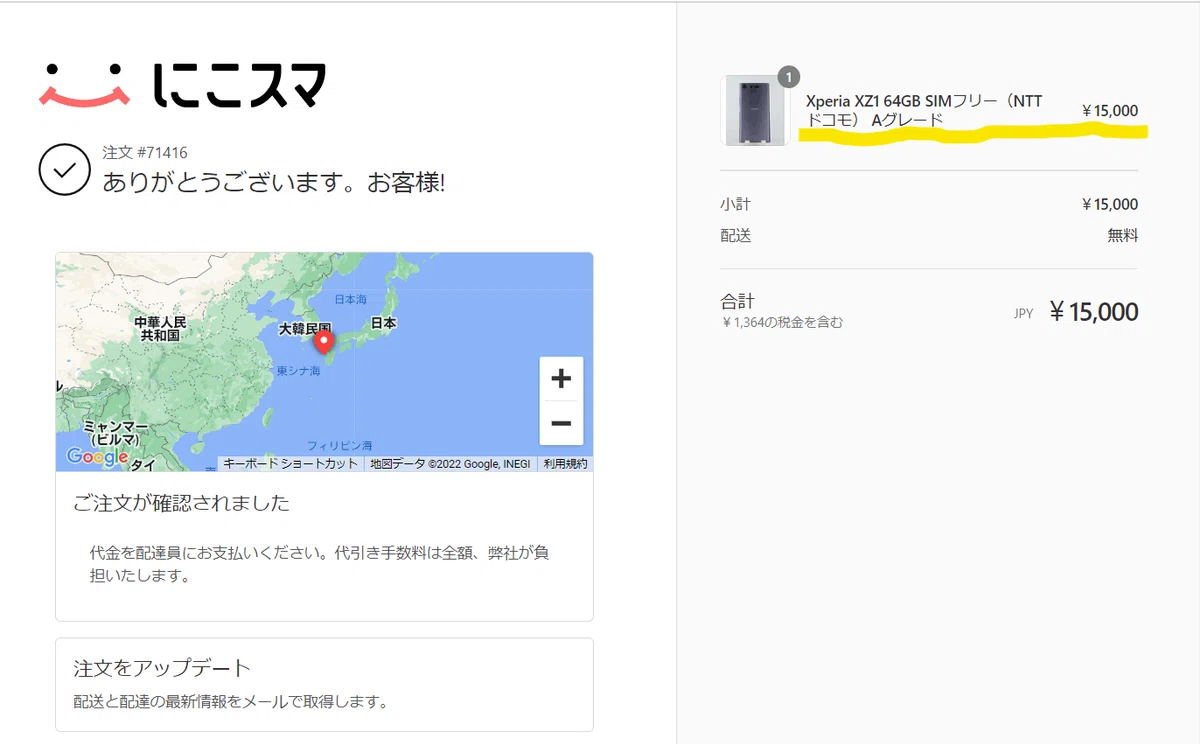This screenshot has width=1200, height=744.
Task: Click the ￥1,364の税金を含む note
Action: 782,323
